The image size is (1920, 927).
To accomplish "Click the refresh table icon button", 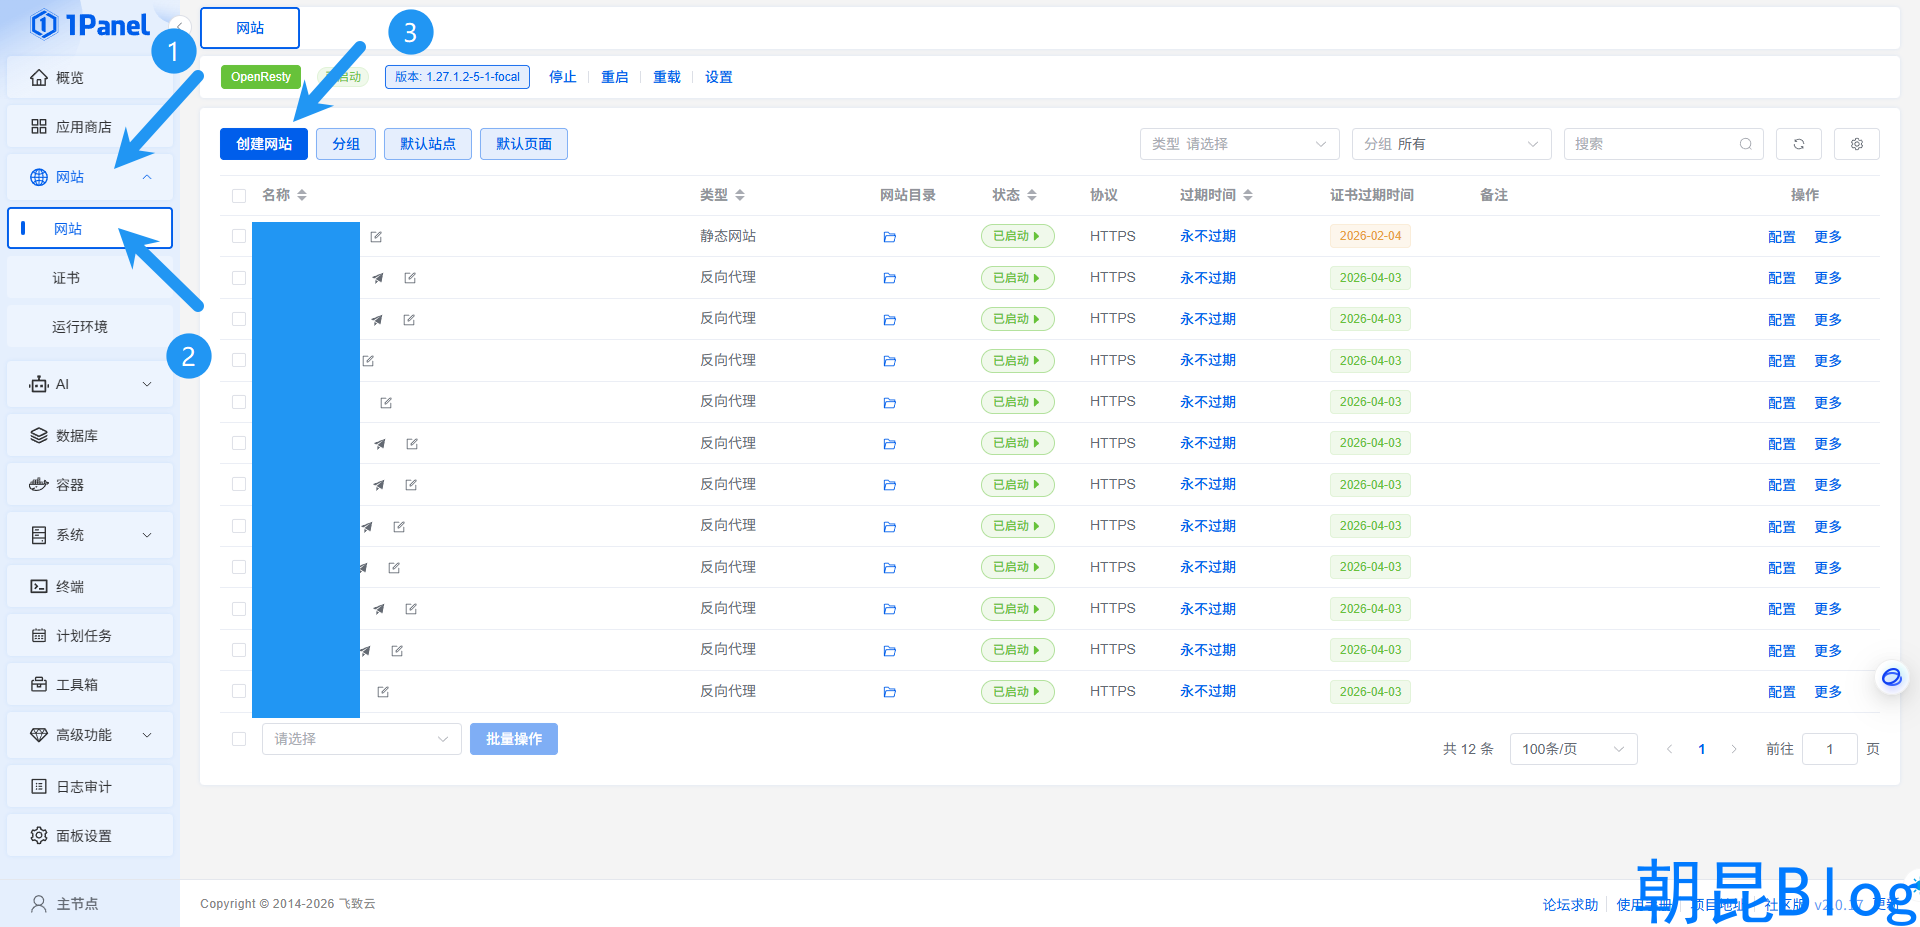I will coord(1799,144).
